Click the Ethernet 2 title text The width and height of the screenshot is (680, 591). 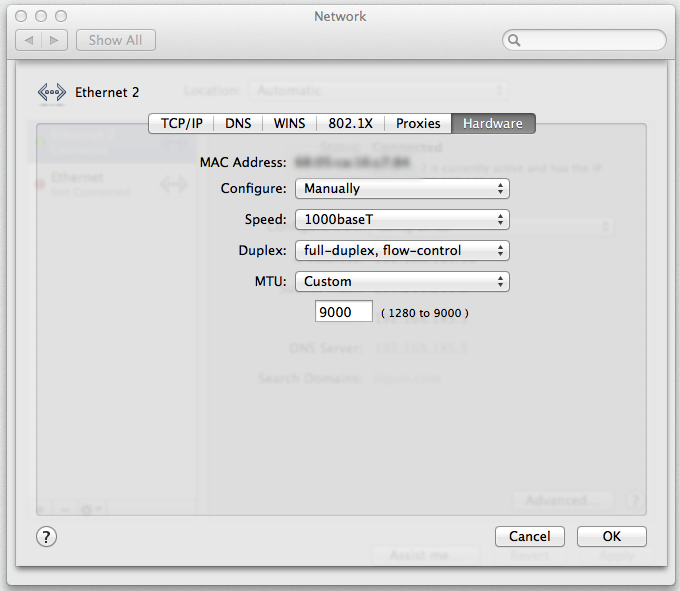point(107,92)
